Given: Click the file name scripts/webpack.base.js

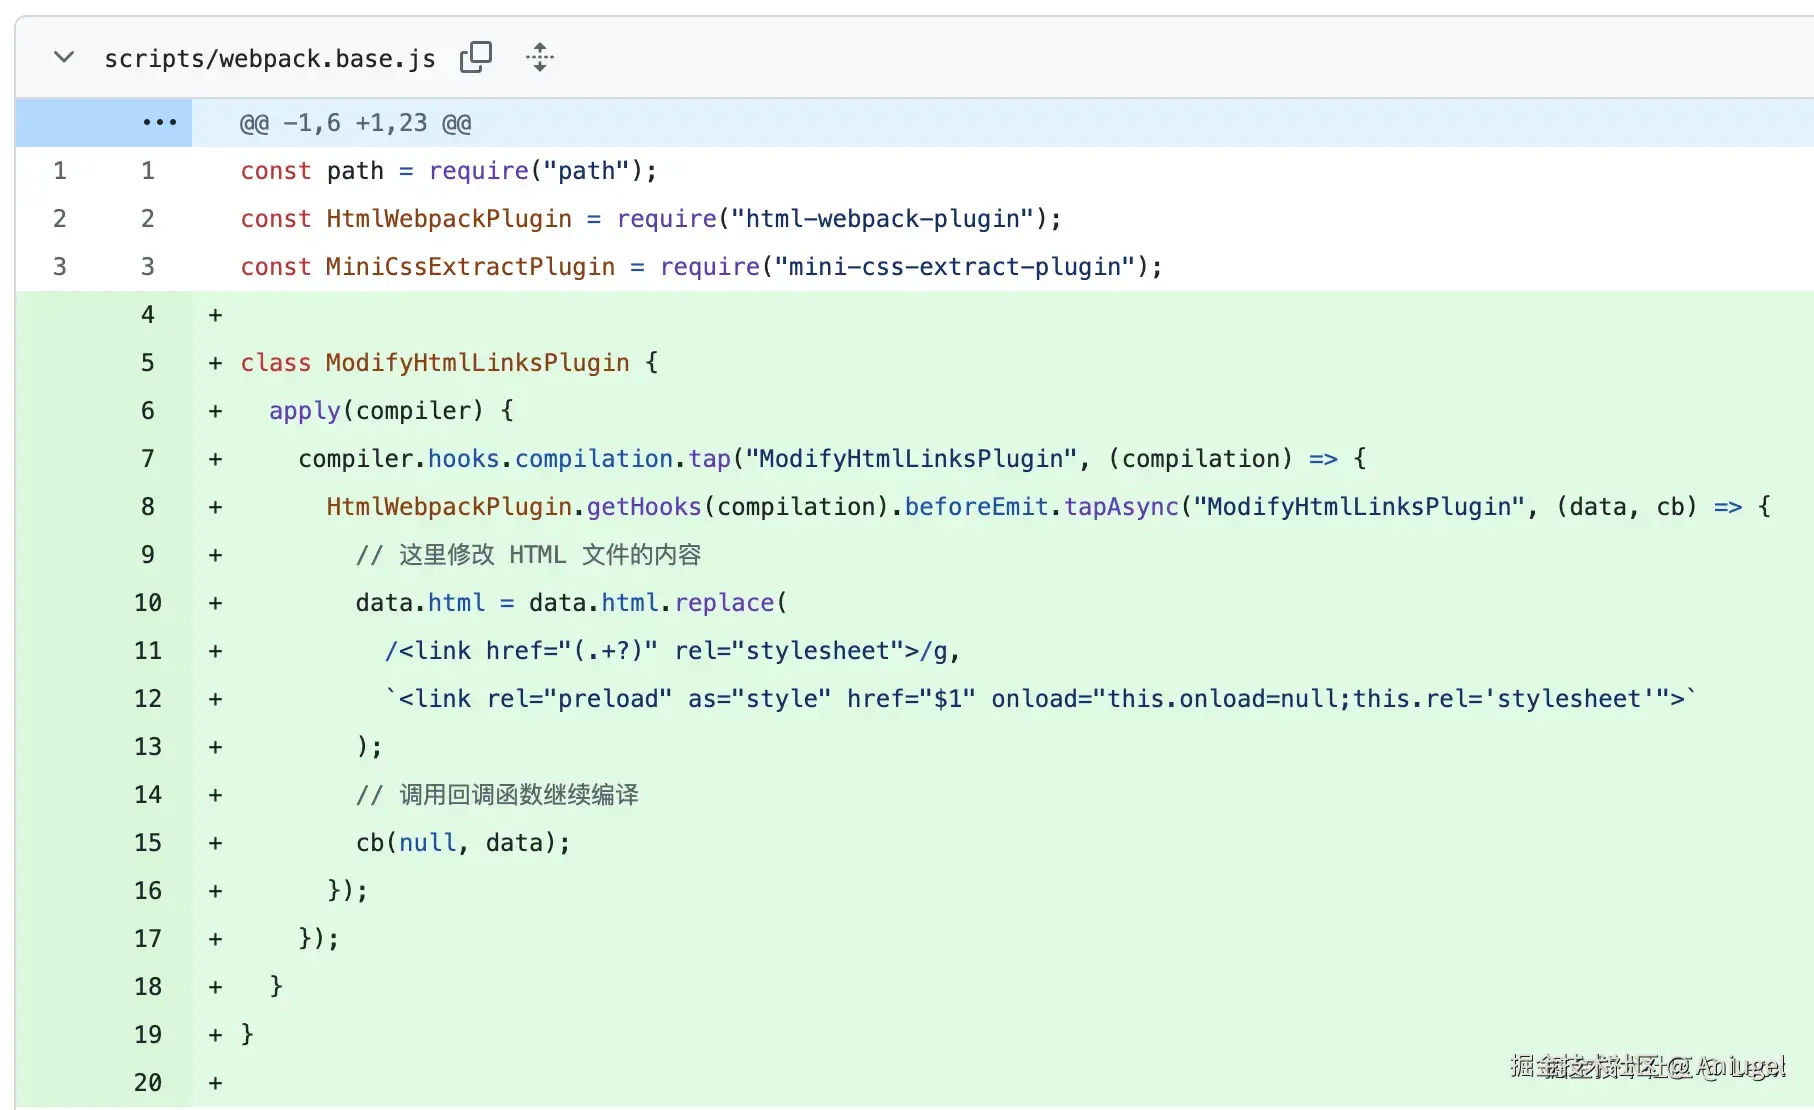Looking at the screenshot, I should (x=270, y=59).
